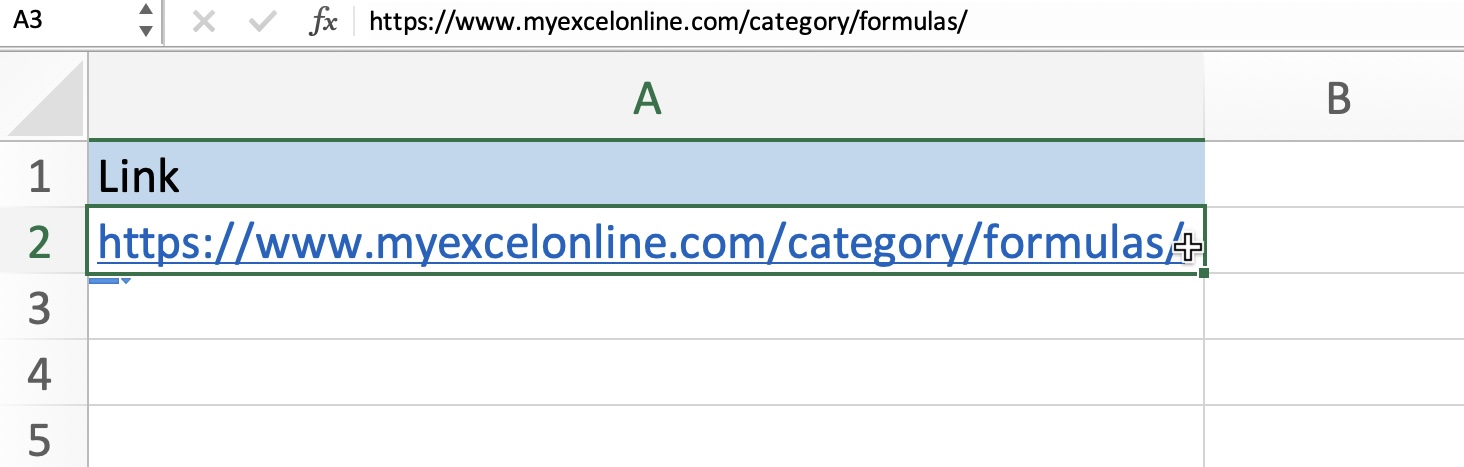Select cell B2 beside the hyperlink
This screenshot has height=467, width=1464.
(x=1335, y=241)
